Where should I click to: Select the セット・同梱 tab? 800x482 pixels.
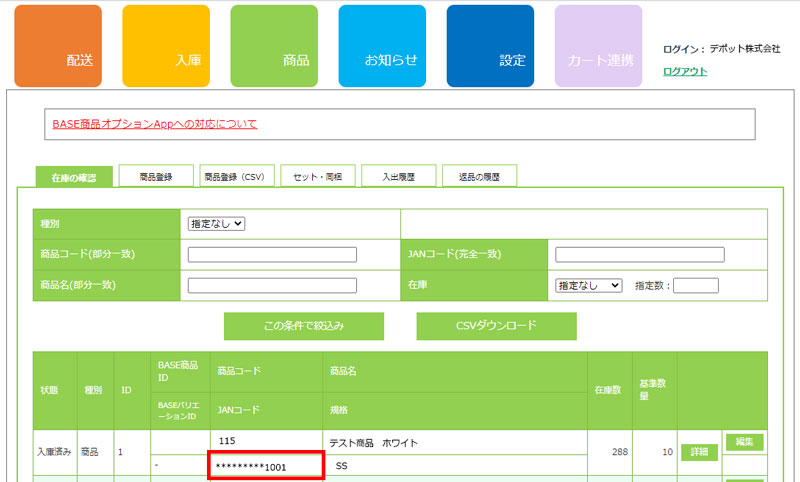click(x=317, y=176)
